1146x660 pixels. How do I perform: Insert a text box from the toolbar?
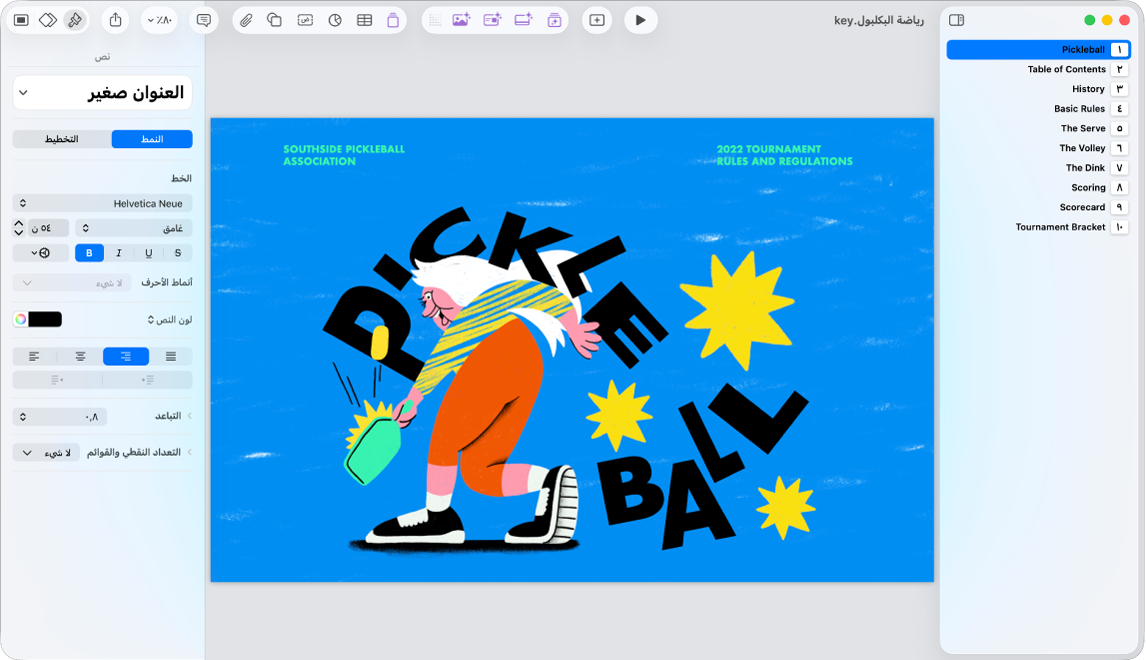click(x=305, y=20)
